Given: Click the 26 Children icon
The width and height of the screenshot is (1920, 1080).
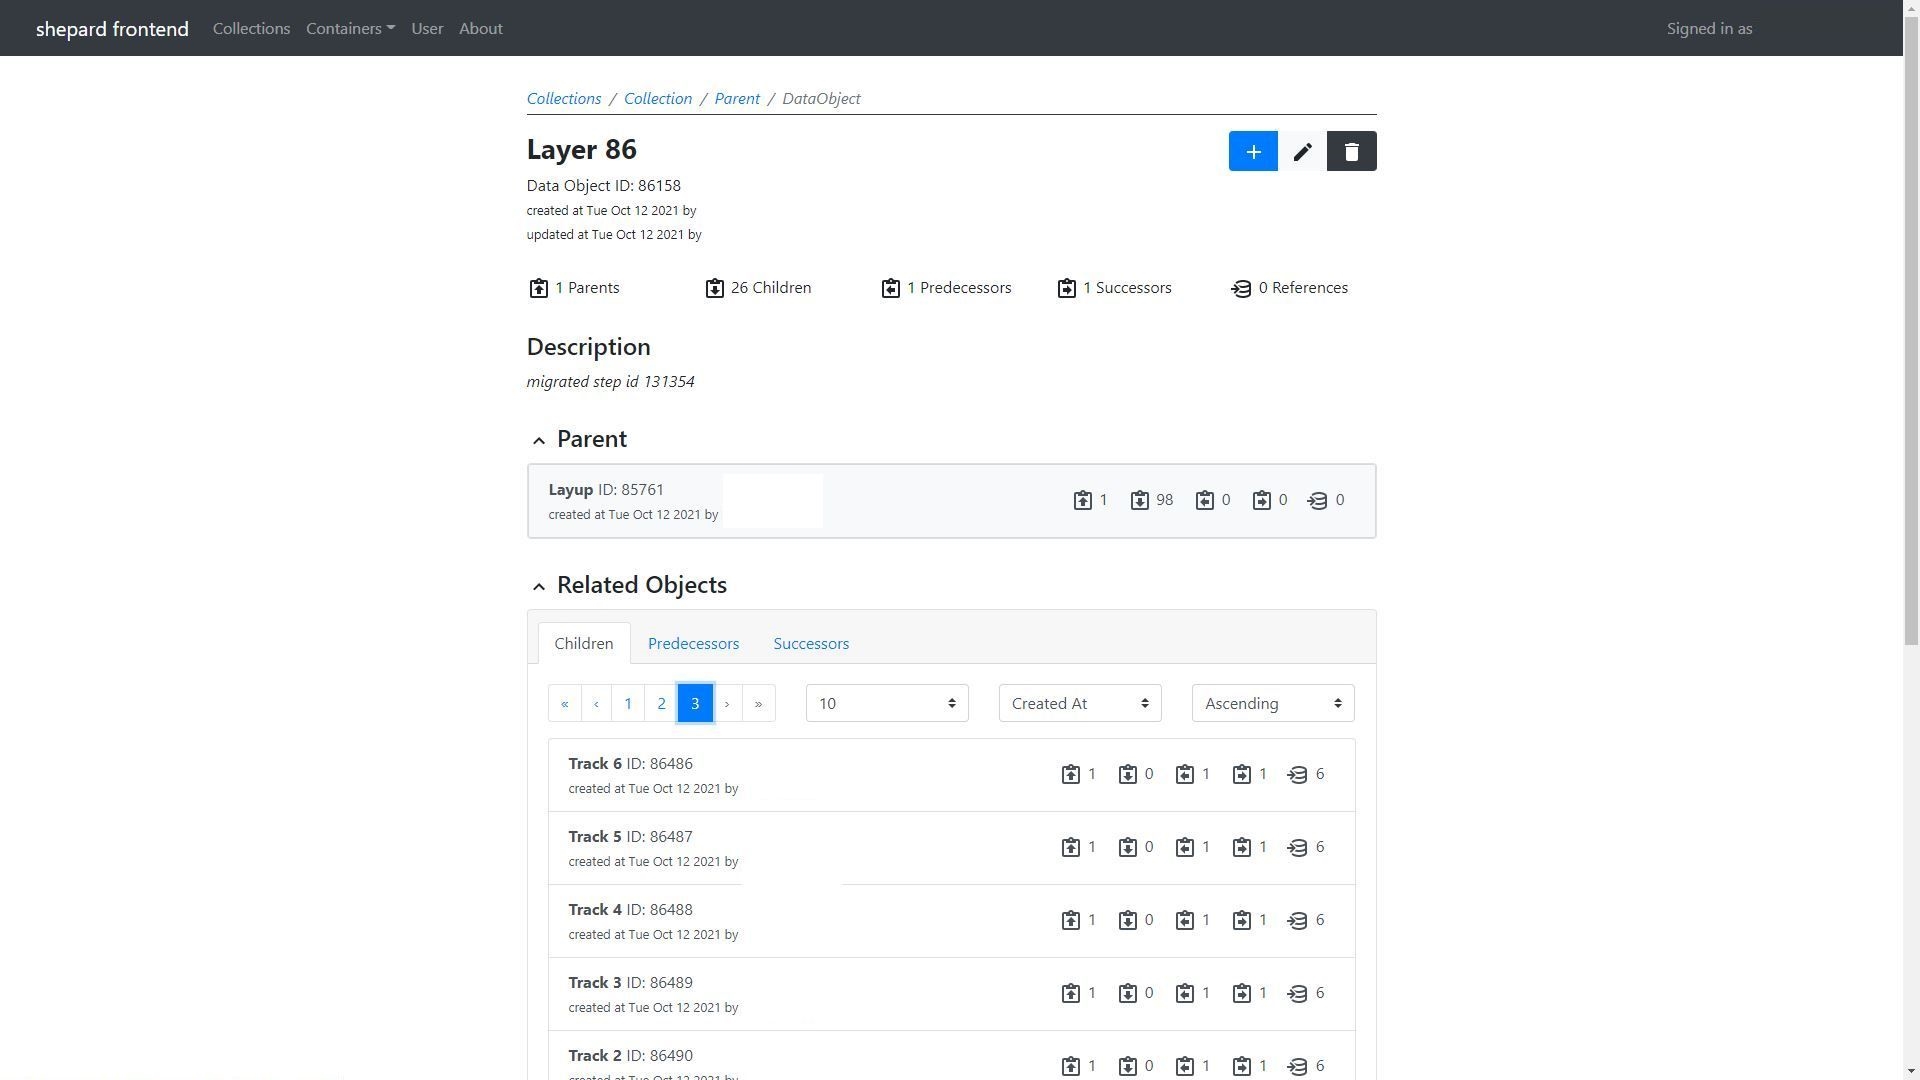Looking at the screenshot, I should pos(714,288).
